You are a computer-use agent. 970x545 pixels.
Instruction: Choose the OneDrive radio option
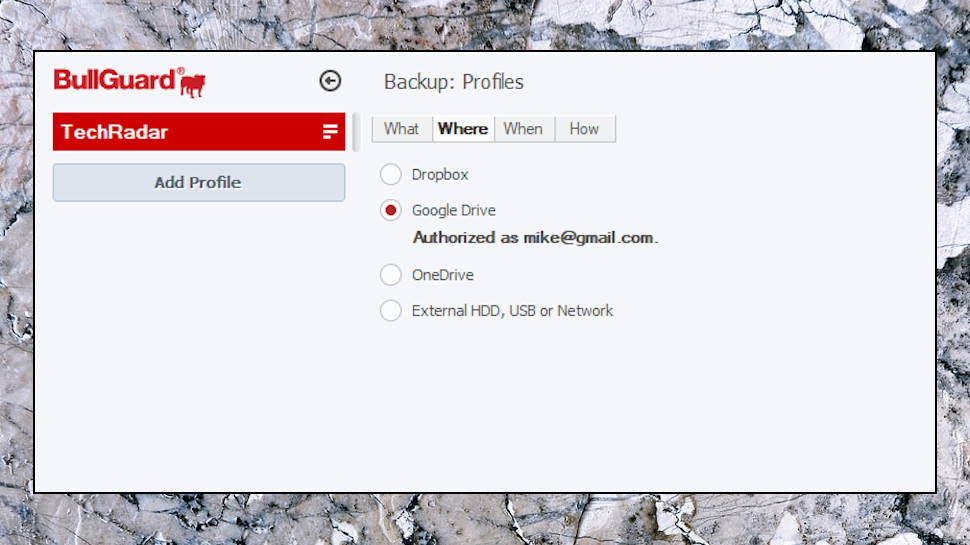tap(390, 275)
